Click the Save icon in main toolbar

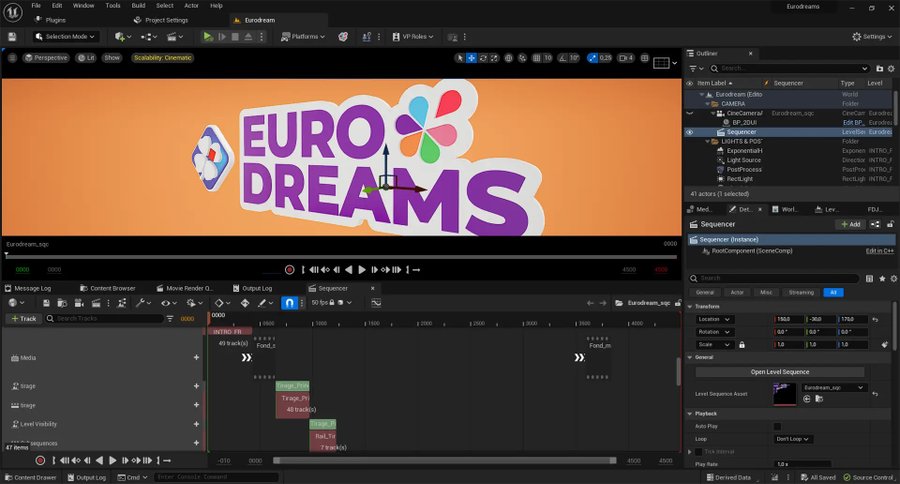point(12,37)
